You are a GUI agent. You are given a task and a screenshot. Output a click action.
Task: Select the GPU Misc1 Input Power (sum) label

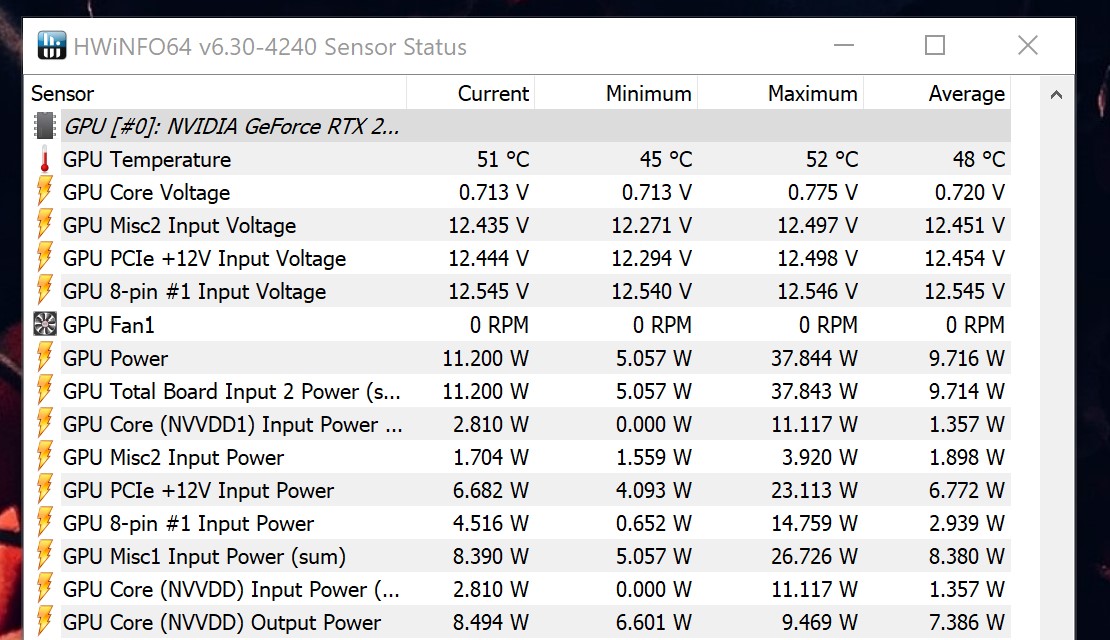point(204,556)
